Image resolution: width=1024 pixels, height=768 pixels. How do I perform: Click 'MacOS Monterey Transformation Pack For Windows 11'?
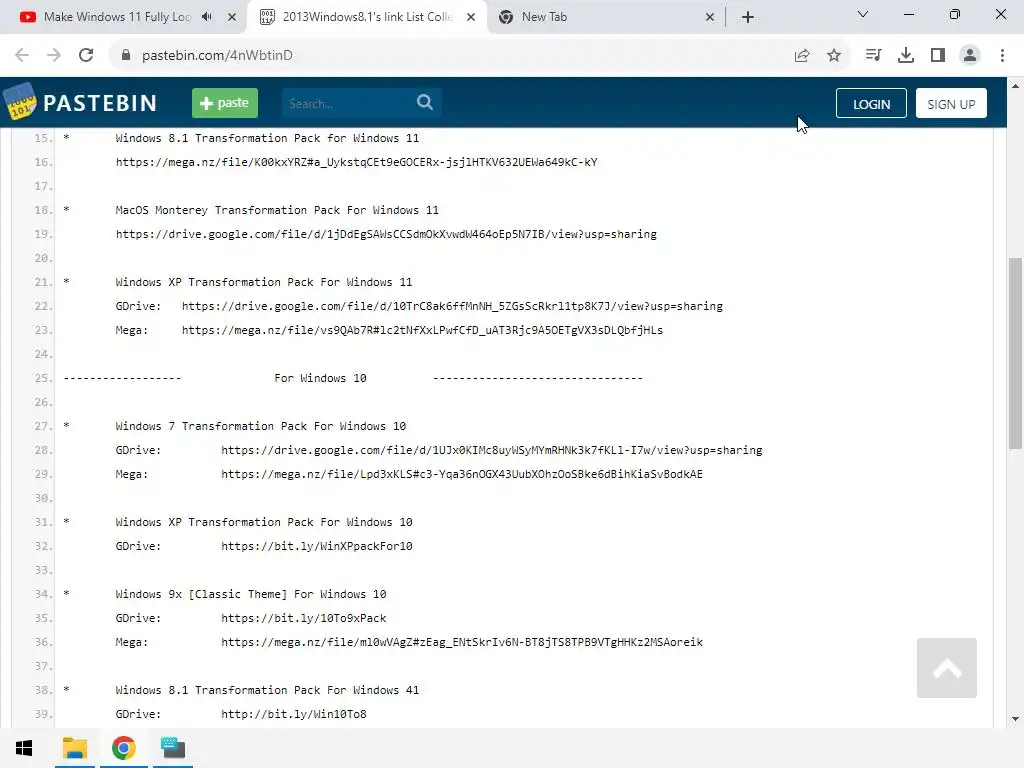277,210
